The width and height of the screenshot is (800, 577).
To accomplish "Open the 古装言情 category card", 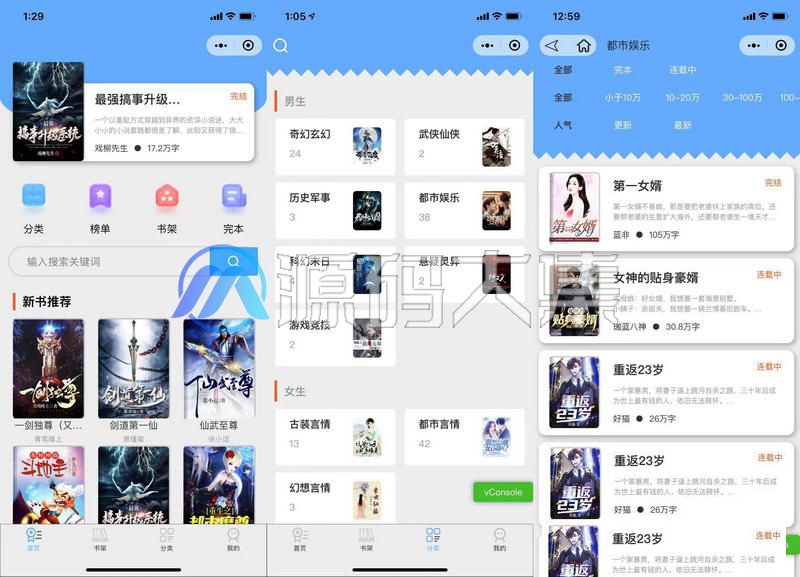I will pos(335,437).
